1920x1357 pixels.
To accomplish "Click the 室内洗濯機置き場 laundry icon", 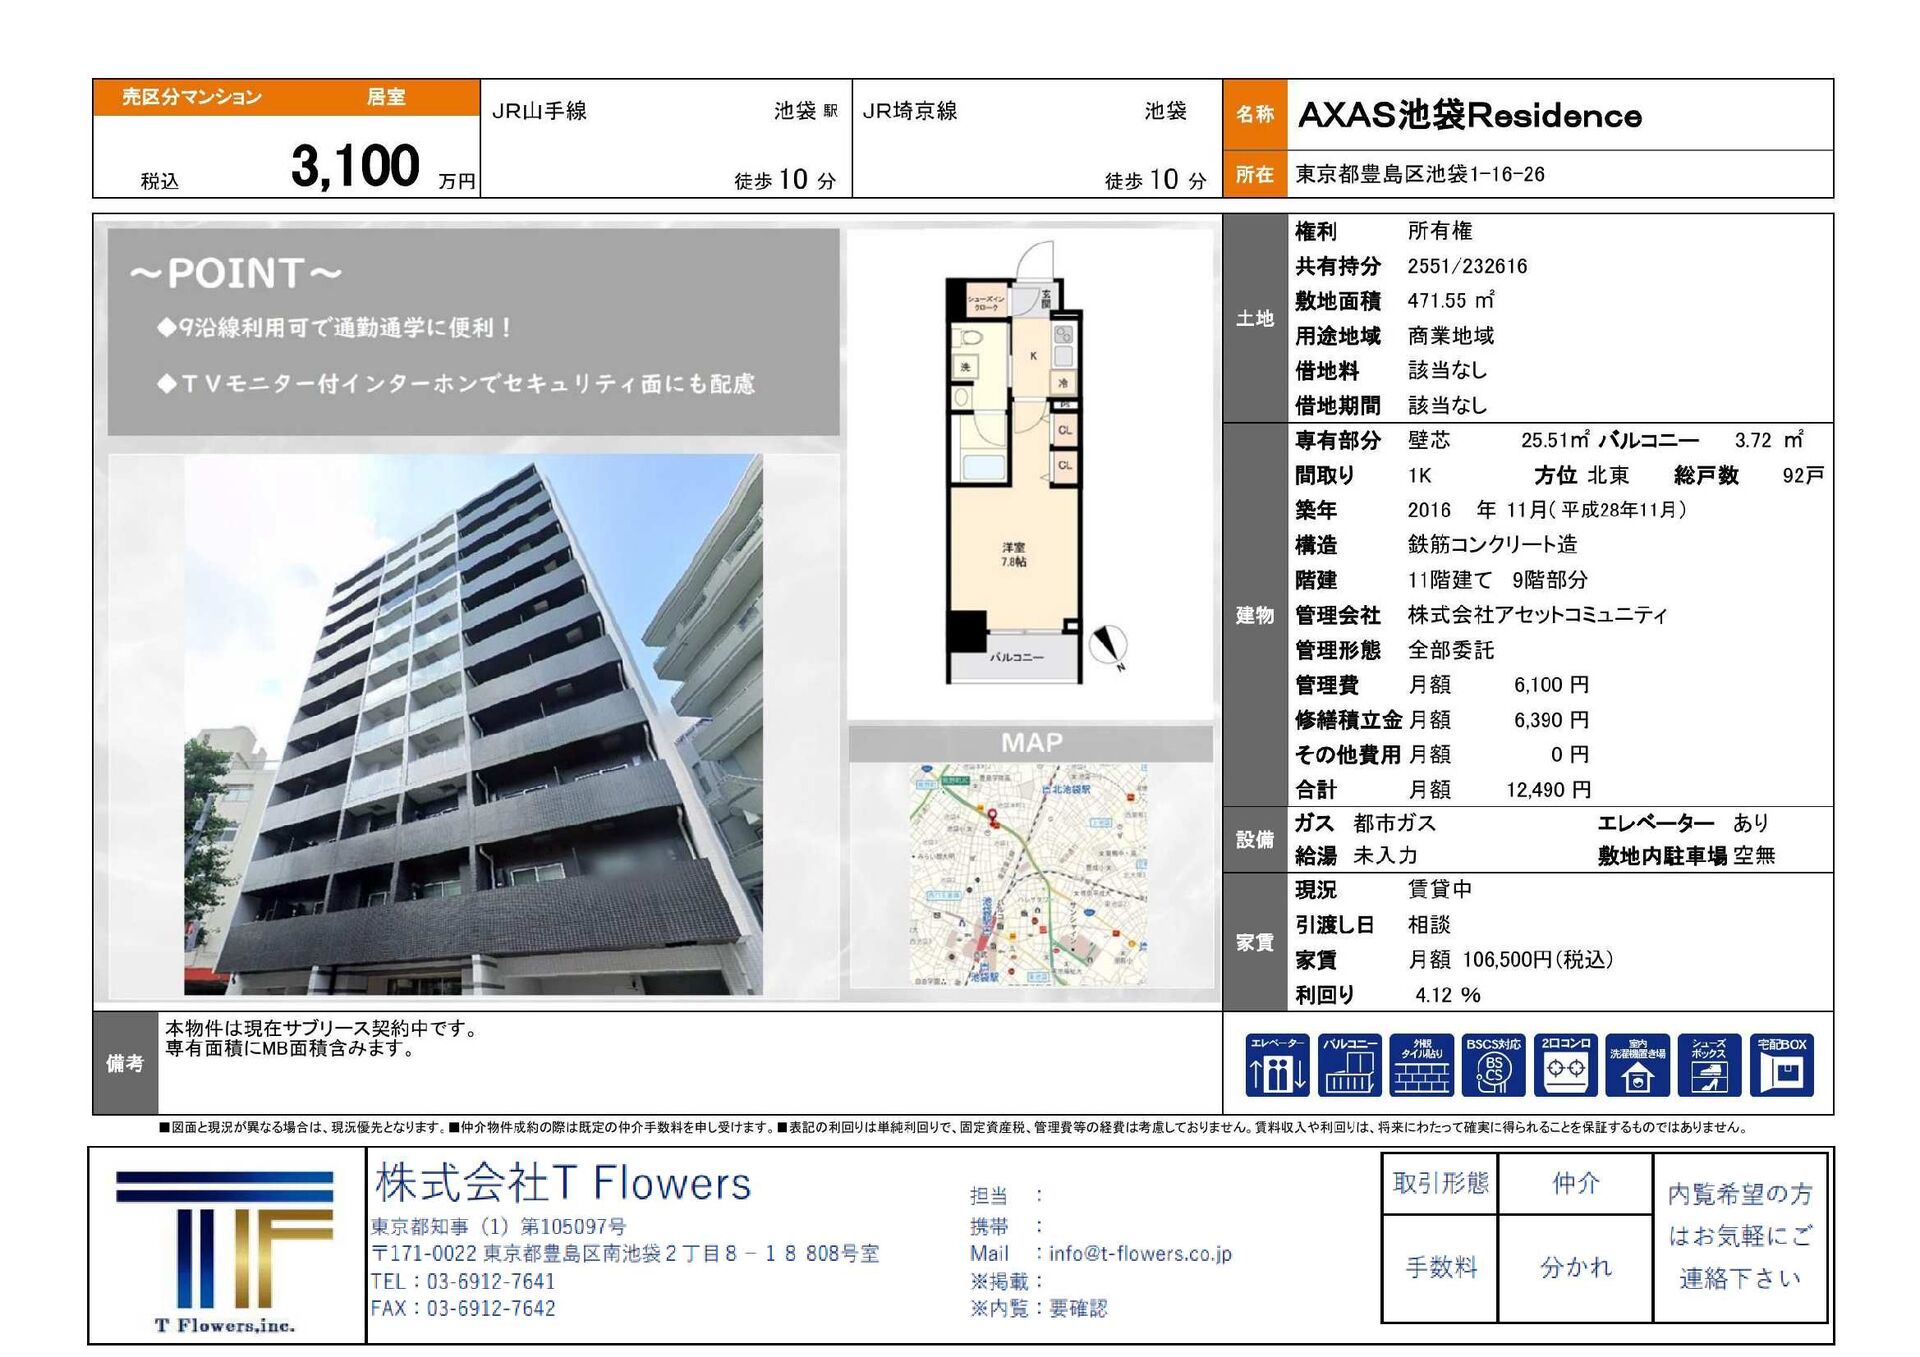I will click(1637, 1065).
